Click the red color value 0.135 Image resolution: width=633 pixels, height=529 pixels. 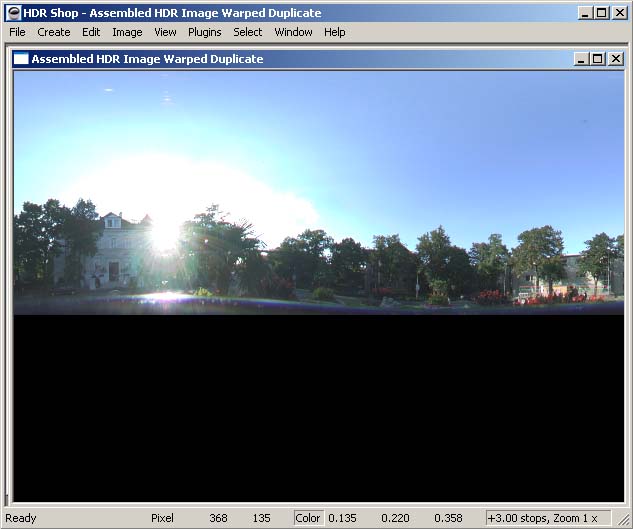[342, 518]
